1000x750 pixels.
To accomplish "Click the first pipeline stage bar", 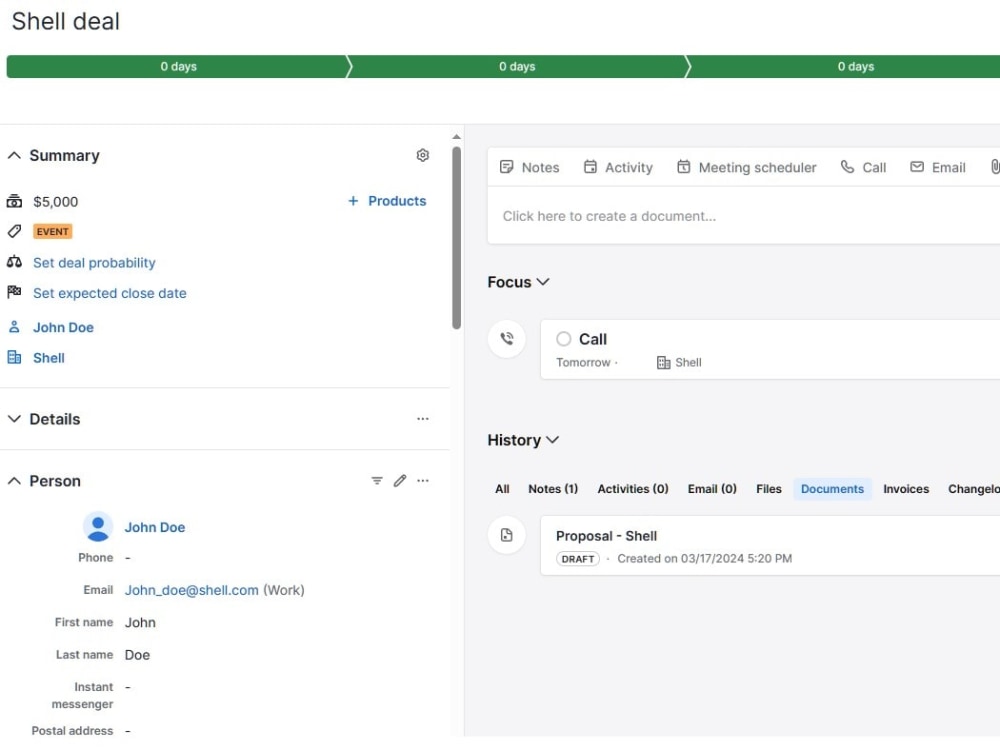I will (x=179, y=66).
